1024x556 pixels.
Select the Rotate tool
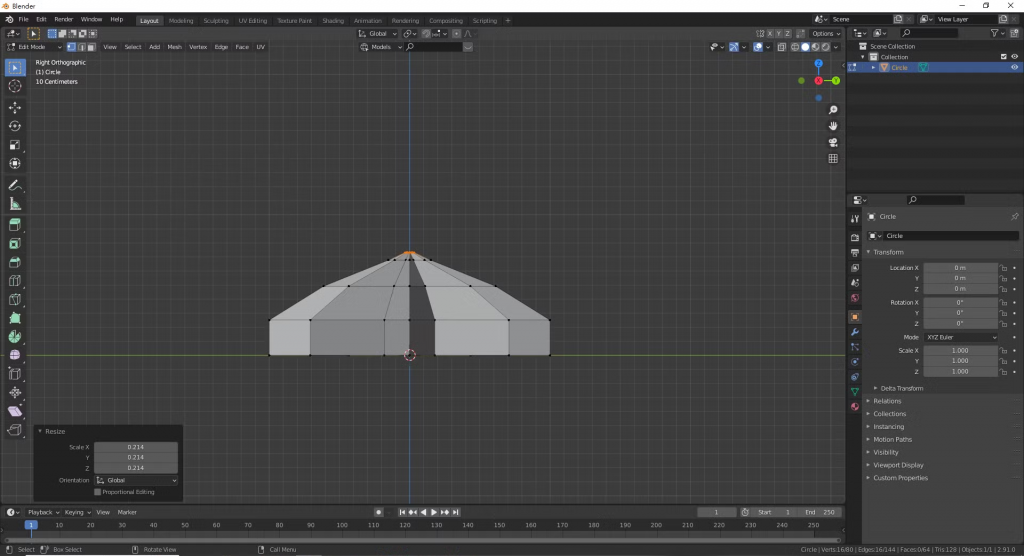coord(15,126)
